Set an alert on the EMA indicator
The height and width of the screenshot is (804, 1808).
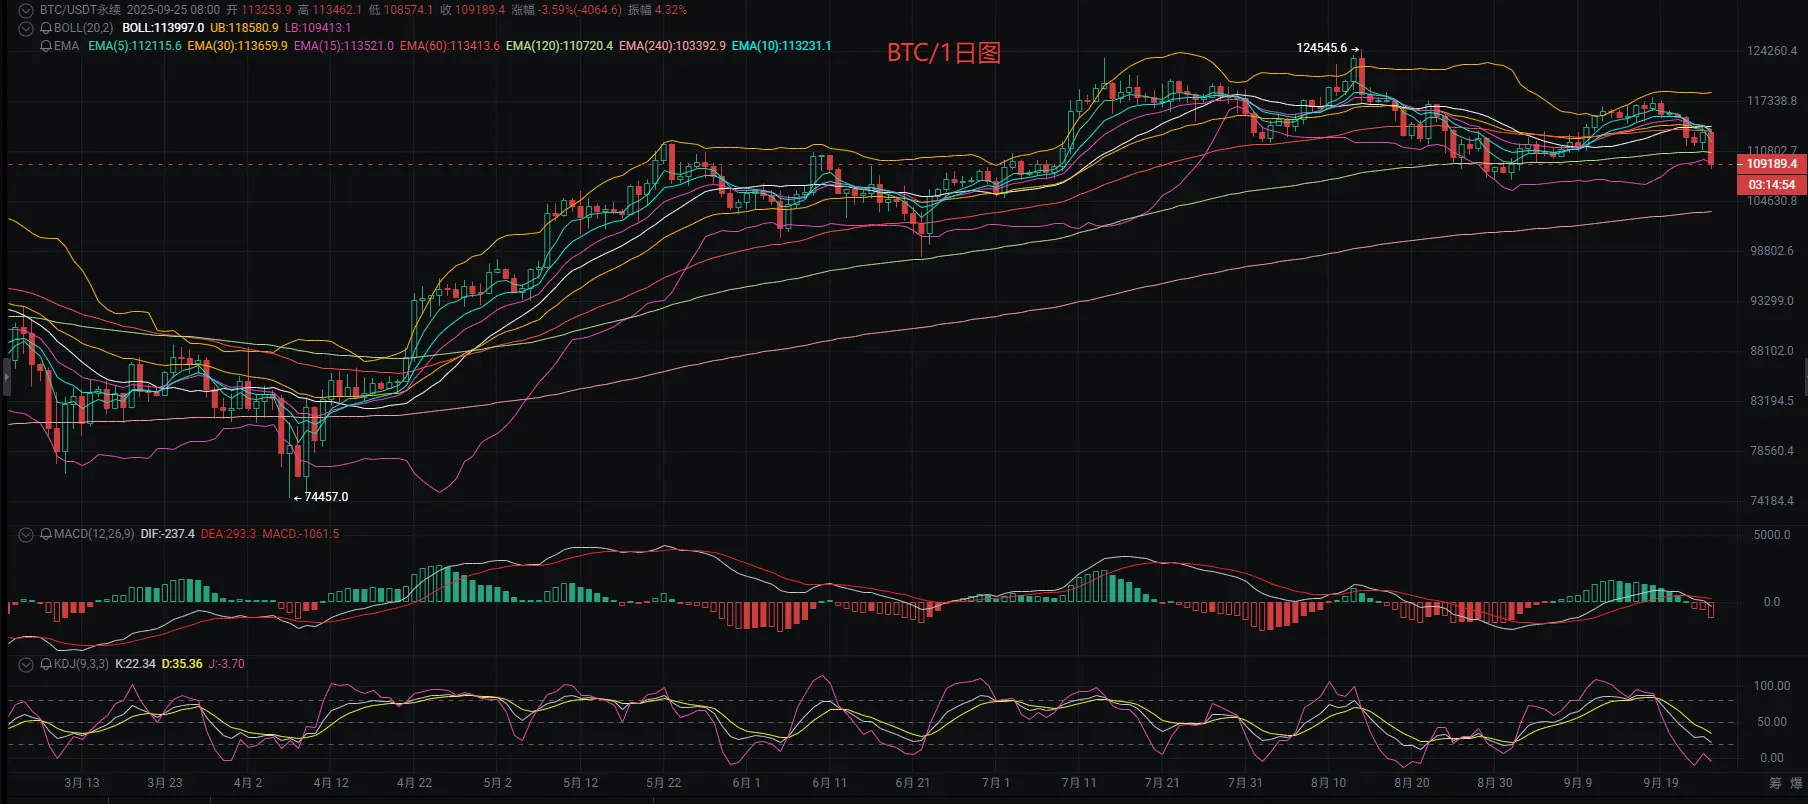point(46,46)
